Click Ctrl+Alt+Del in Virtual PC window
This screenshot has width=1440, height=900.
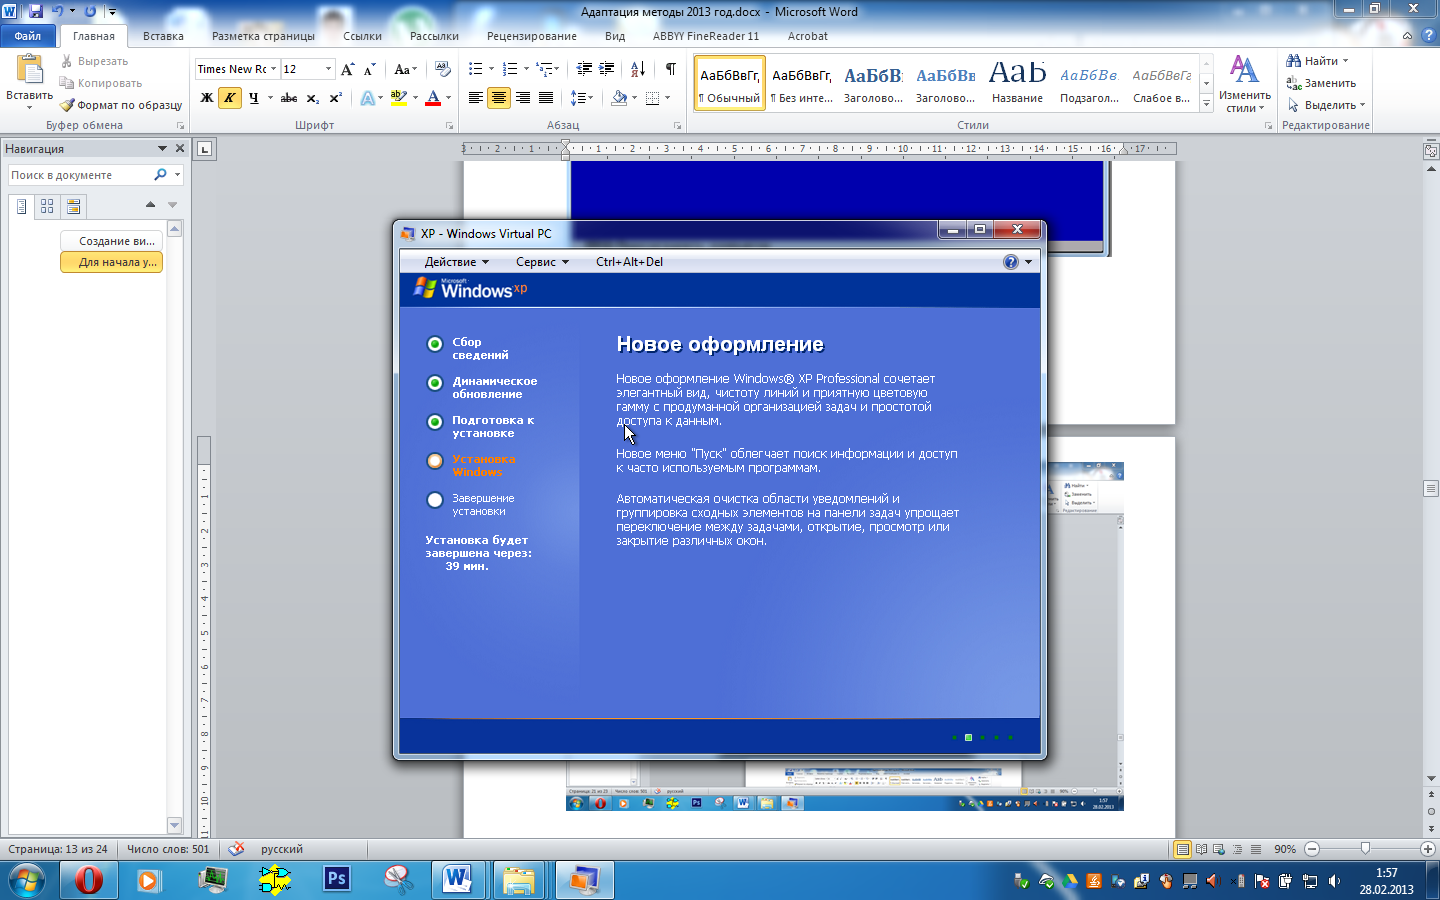click(x=629, y=262)
